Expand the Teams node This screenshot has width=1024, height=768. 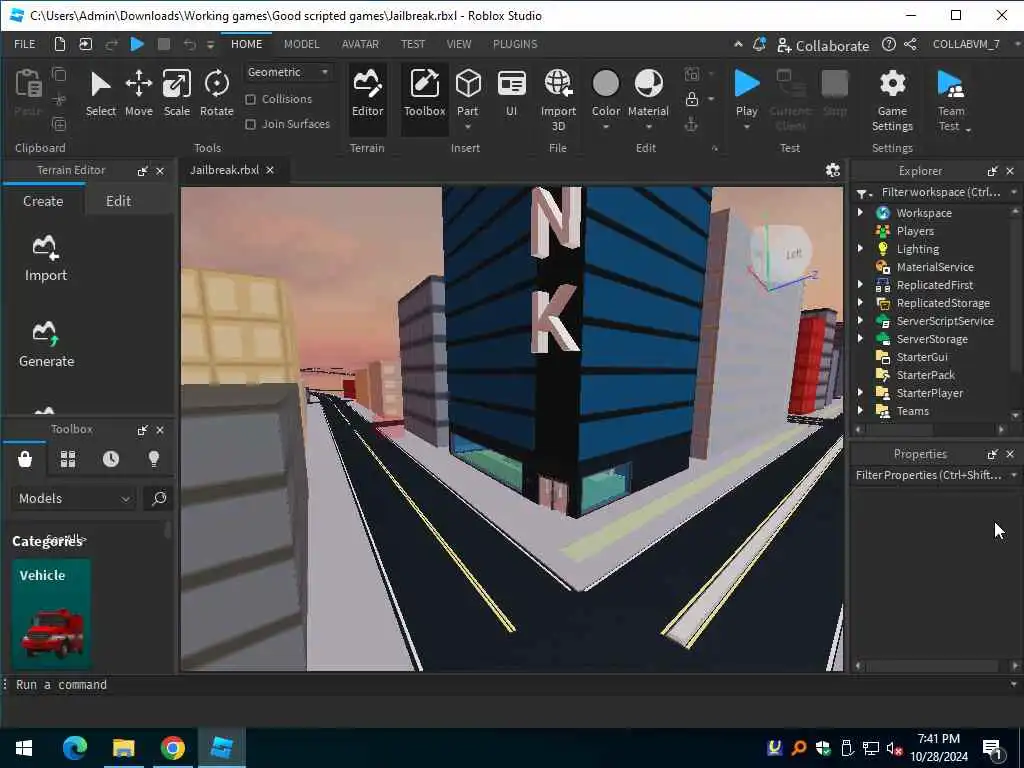(x=860, y=410)
